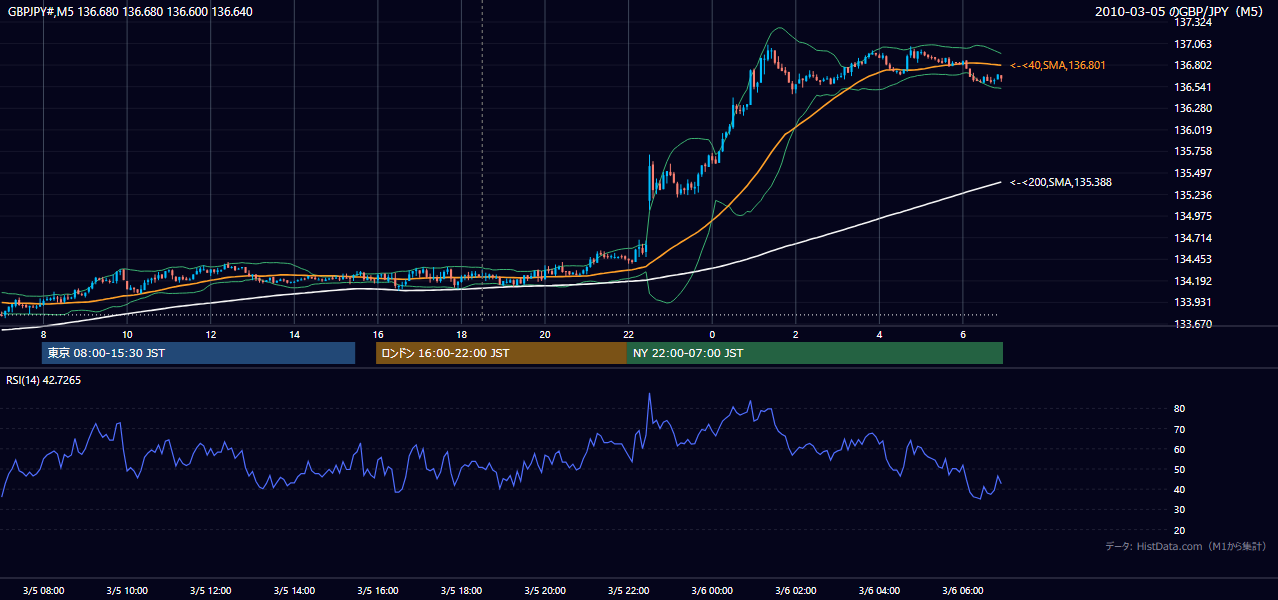Image resolution: width=1278 pixels, height=600 pixels.
Task: Click the RSI(14) 42.7265 indicator label
Action: point(44,380)
